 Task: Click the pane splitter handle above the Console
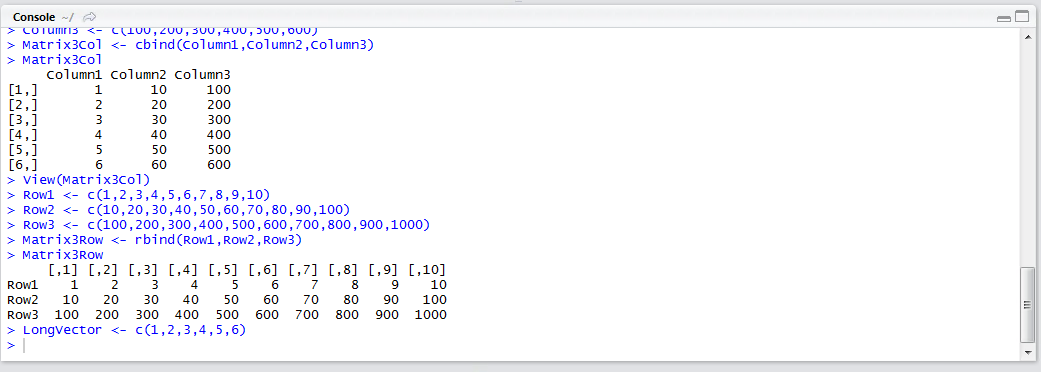tap(519, 2)
